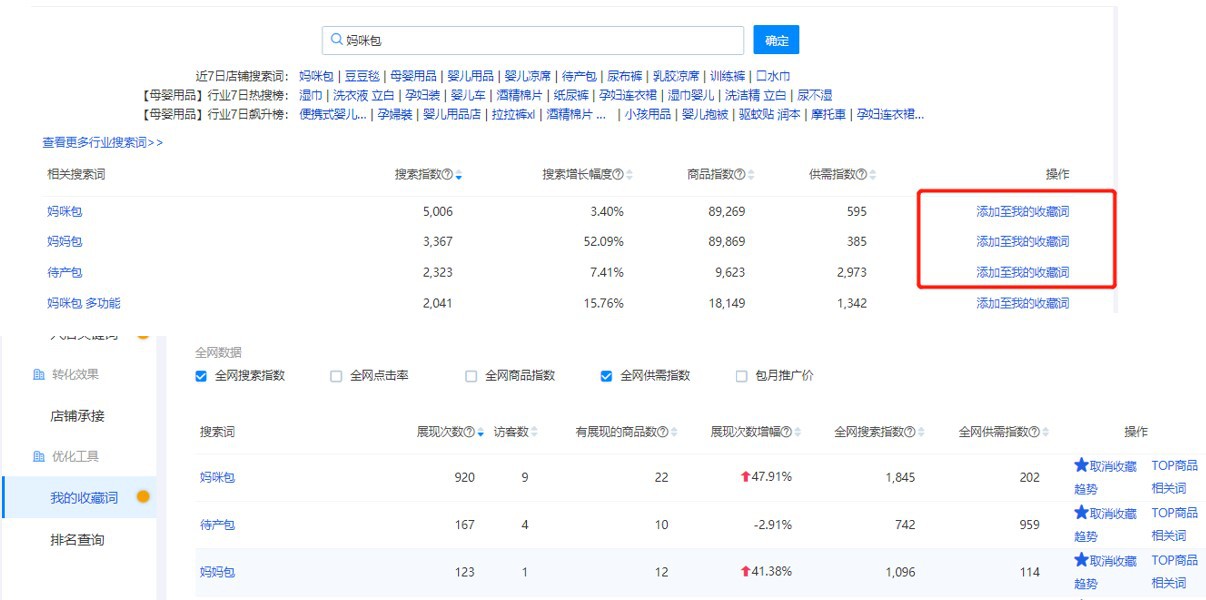This screenshot has width=1206, height=600.
Task: Open help icon beside 全网供需指数 column header
Action: tap(1034, 432)
